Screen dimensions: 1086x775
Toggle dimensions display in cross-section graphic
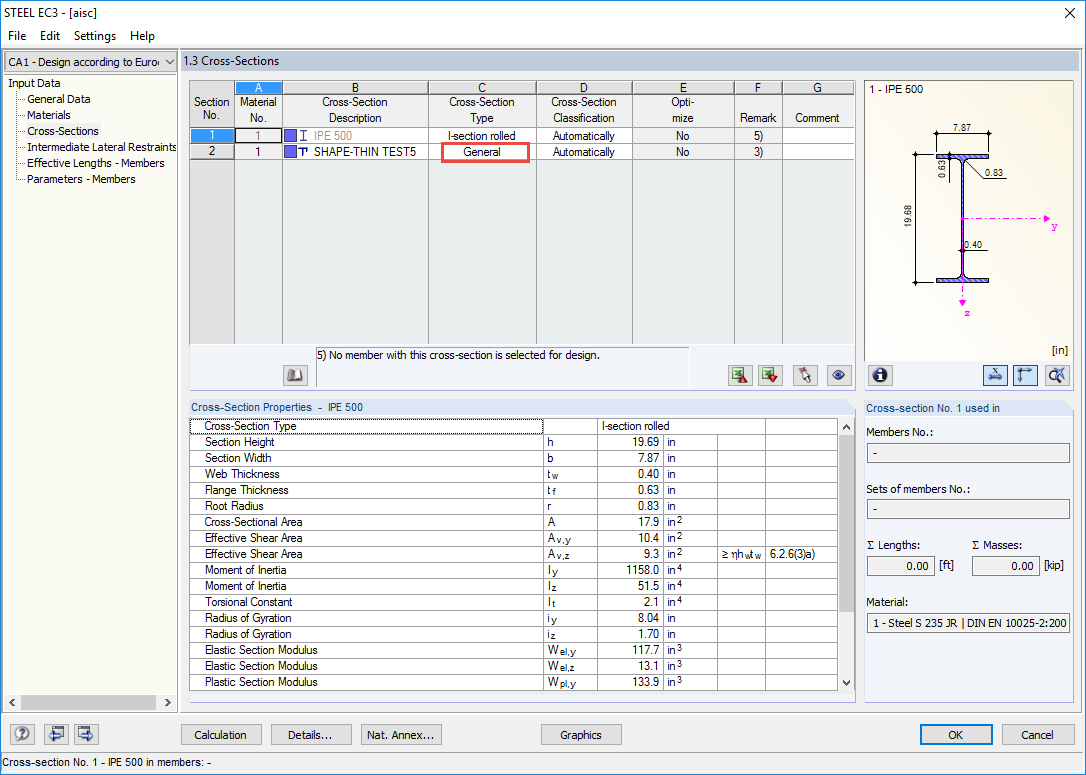[x=995, y=375]
